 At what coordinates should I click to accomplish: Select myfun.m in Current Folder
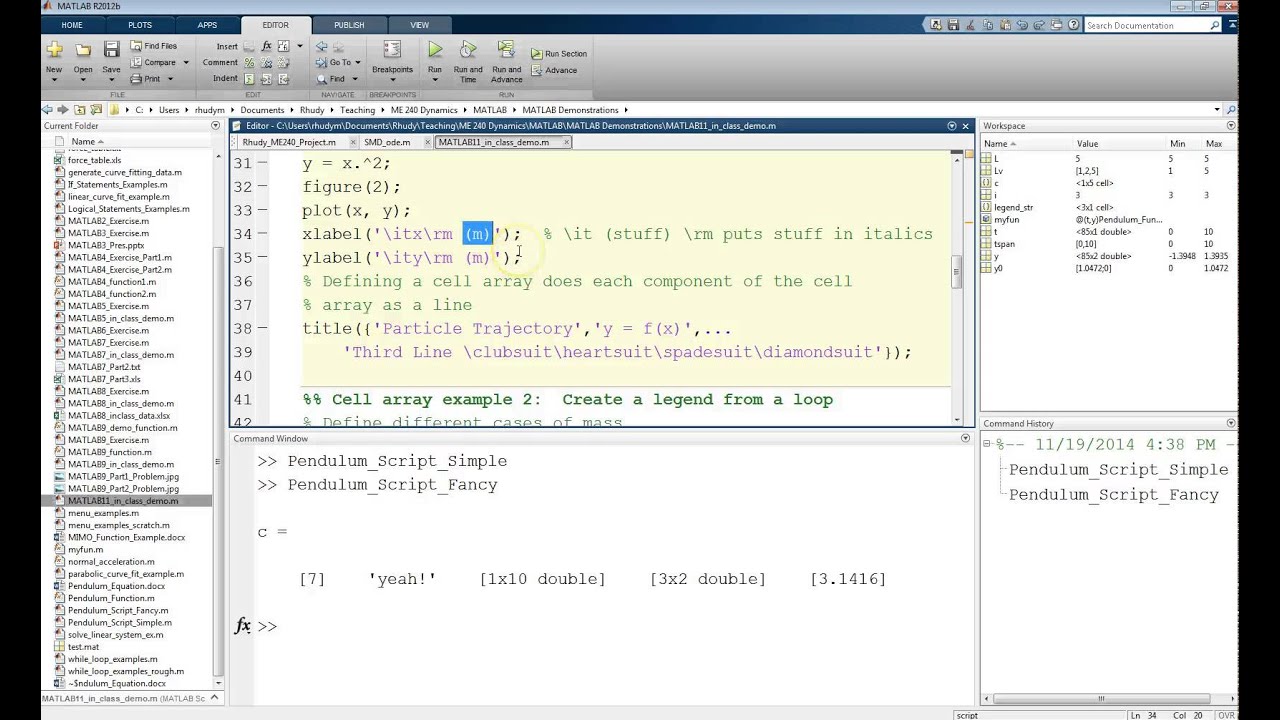[x=85, y=549]
